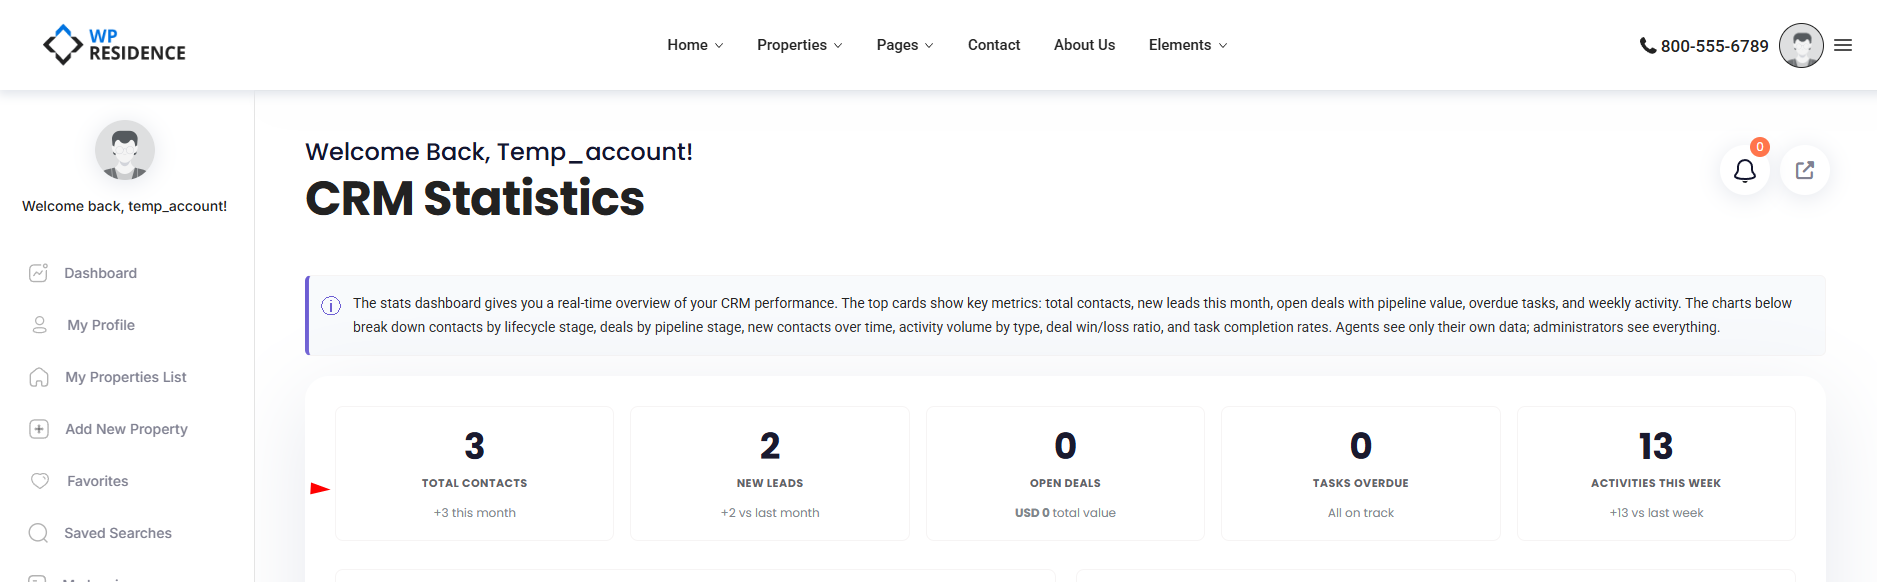Viewport: 1877px width, 582px height.
Task: Open the Contact page
Action: coord(993,45)
